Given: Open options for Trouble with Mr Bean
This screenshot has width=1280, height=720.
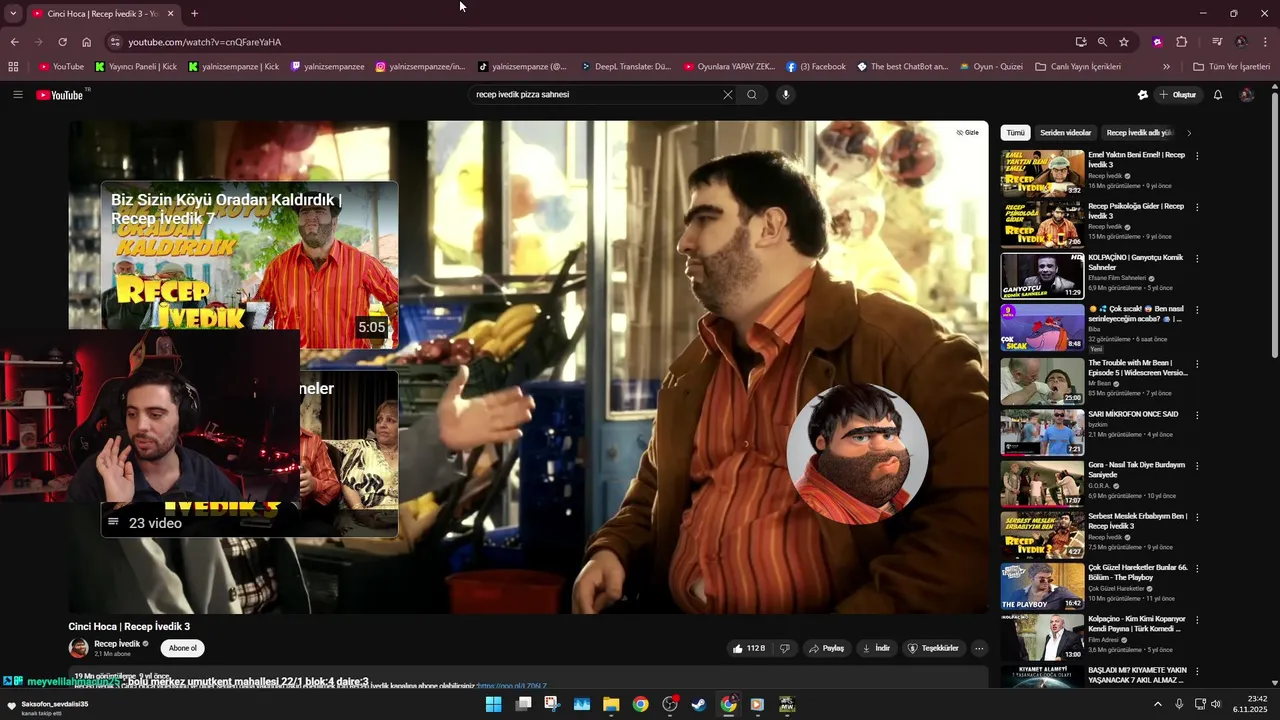Looking at the screenshot, I should tap(1197, 363).
